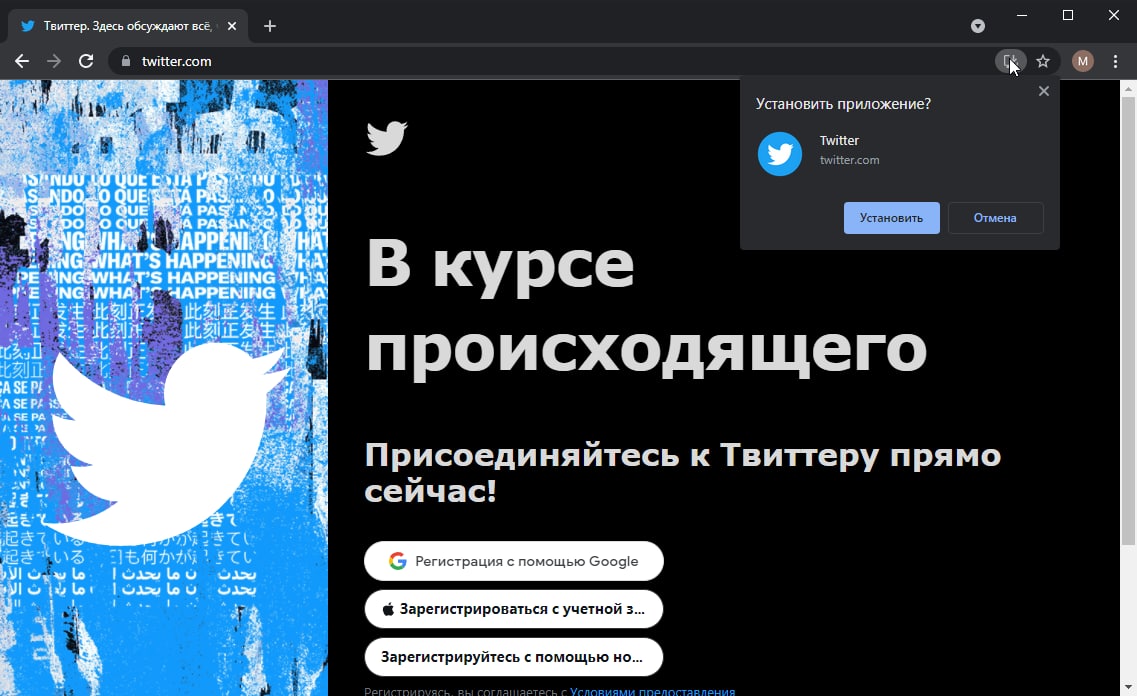Click the back navigation arrow
Image resolution: width=1137 pixels, height=696 pixels.
tap(22, 62)
